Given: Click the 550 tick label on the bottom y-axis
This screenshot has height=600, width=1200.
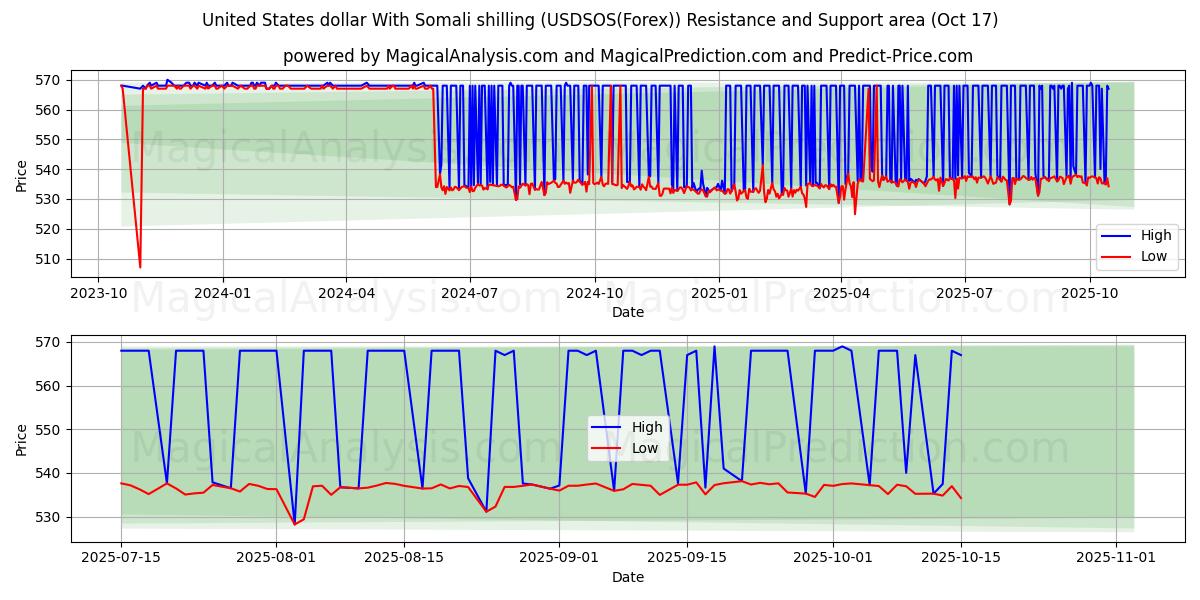Looking at the screenshot, I should coord(46,430).
